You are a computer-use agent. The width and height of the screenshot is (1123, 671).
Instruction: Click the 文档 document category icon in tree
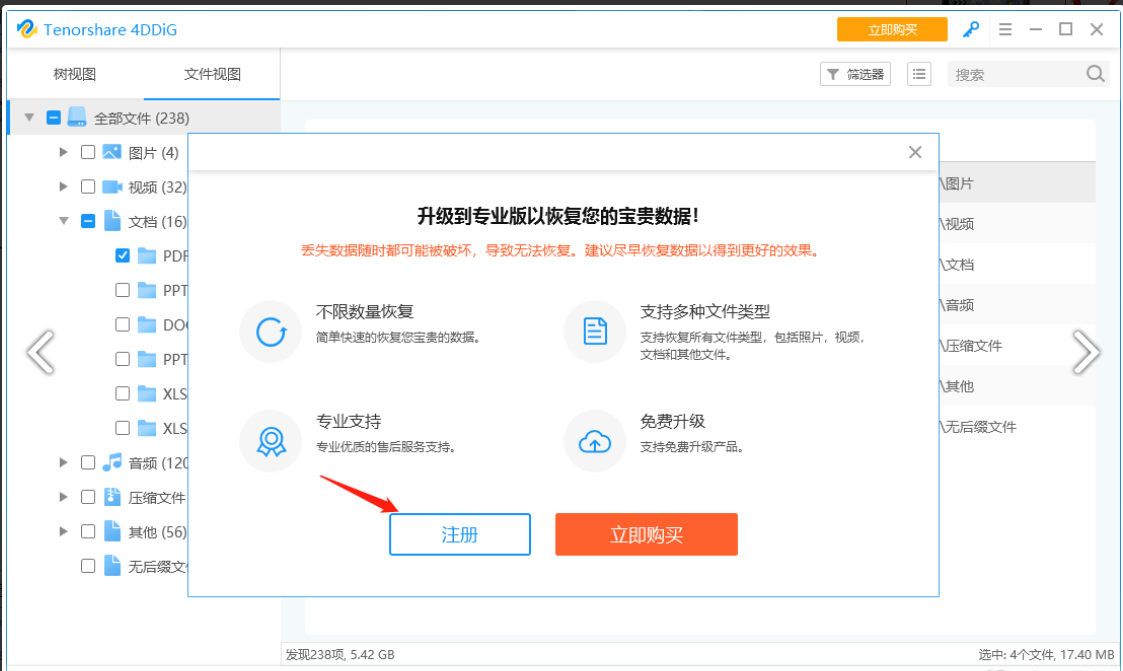coord(112,221)
